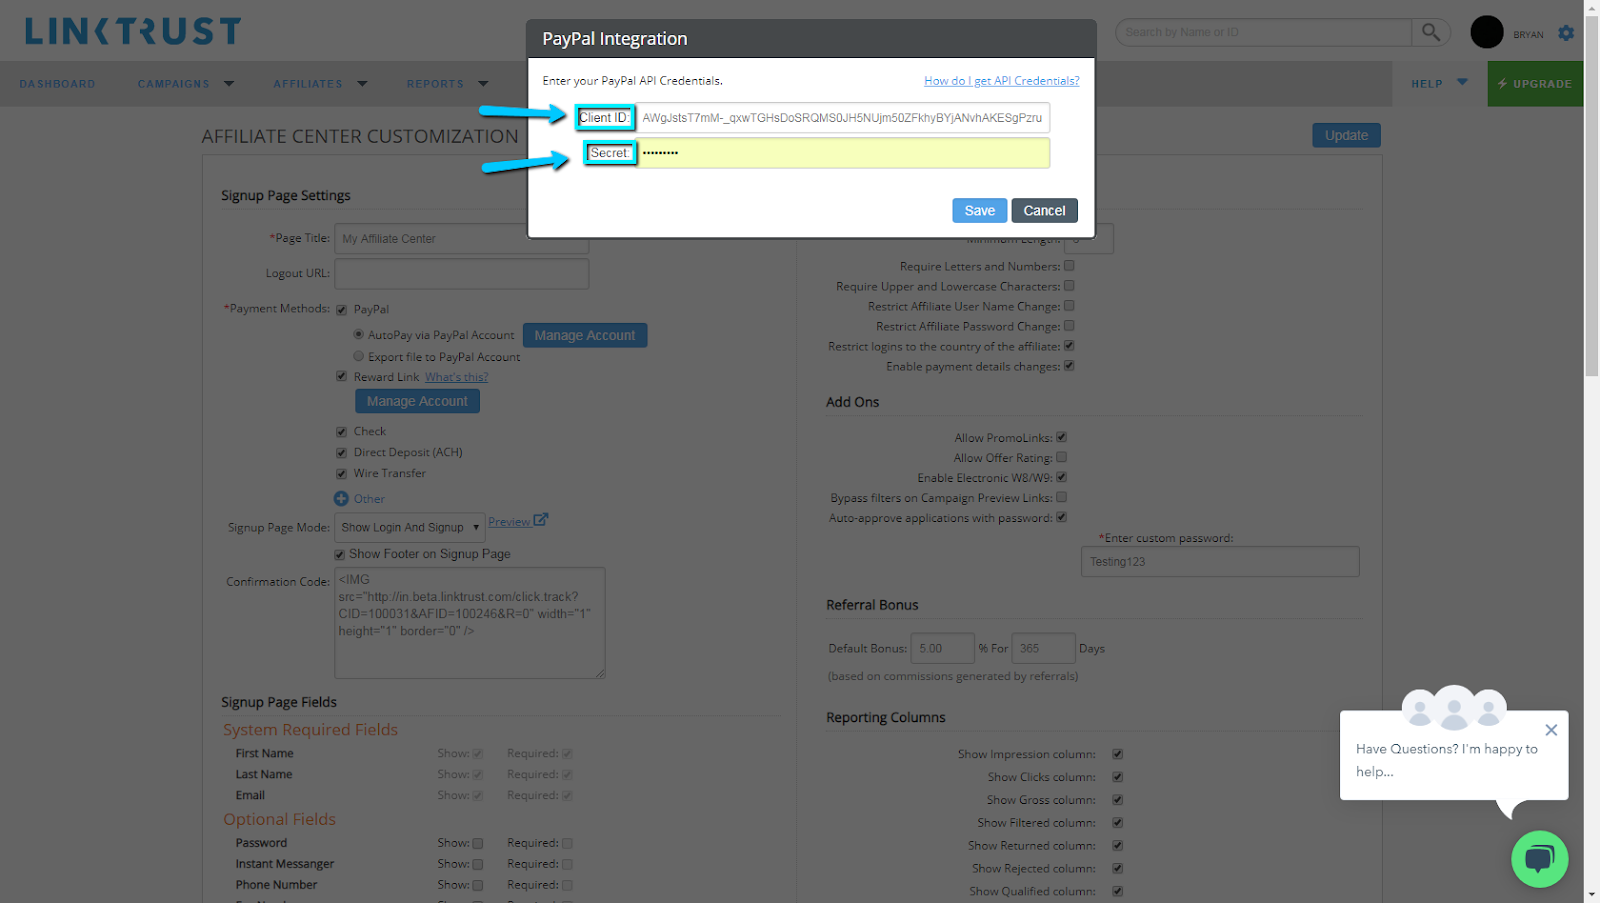Click the Search by Name or ID box
This screenshot has width=1600, height=903.
point(1263,32)
